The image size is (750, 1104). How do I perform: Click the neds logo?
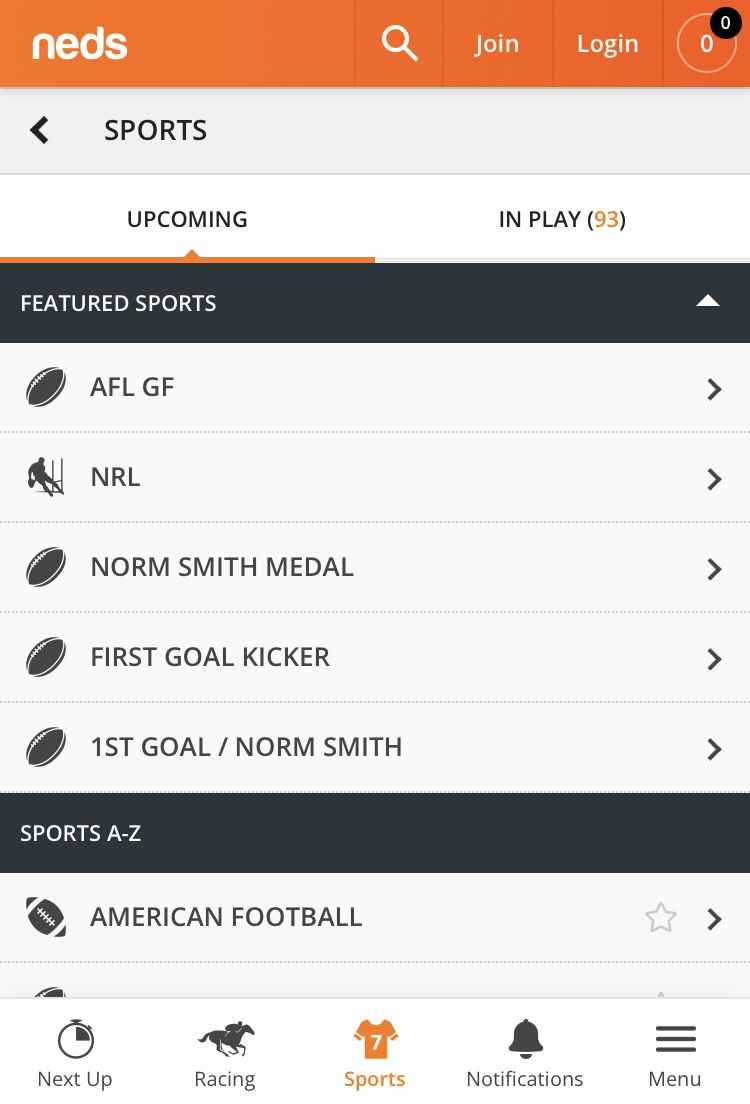tap(80, 44)
